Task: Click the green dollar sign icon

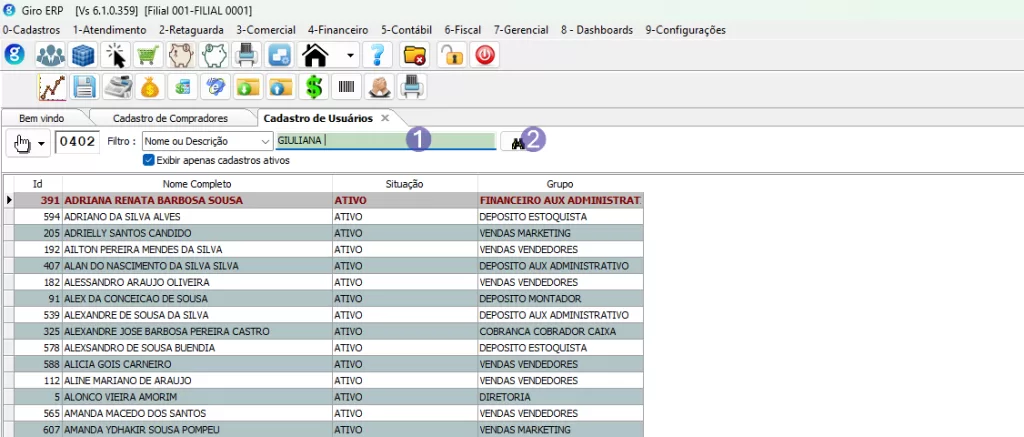Action: point(314,88)
